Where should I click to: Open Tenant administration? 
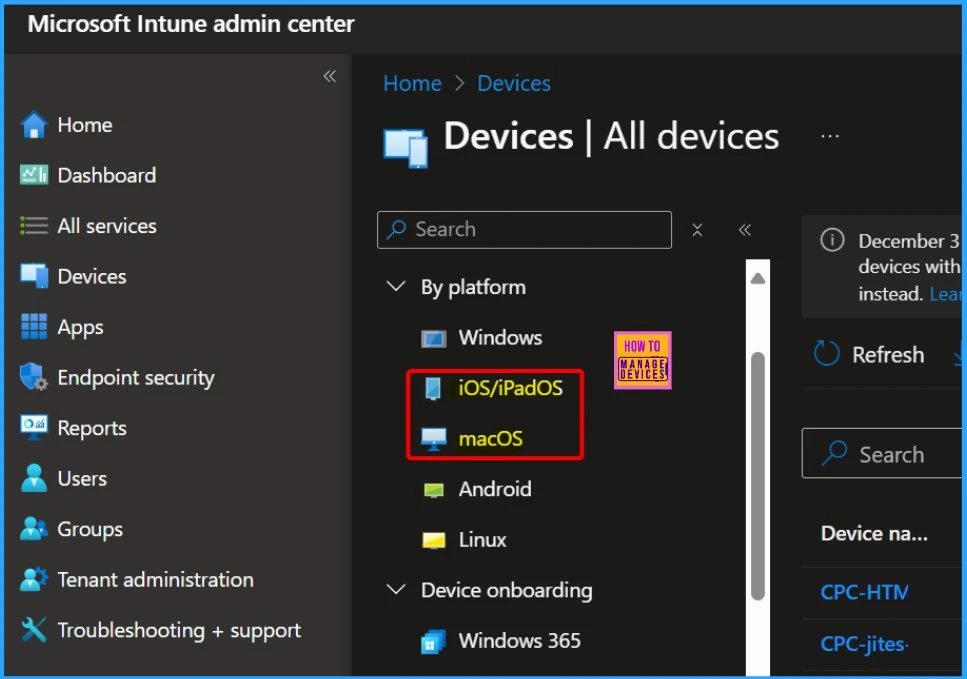click(x=155, y=580)
